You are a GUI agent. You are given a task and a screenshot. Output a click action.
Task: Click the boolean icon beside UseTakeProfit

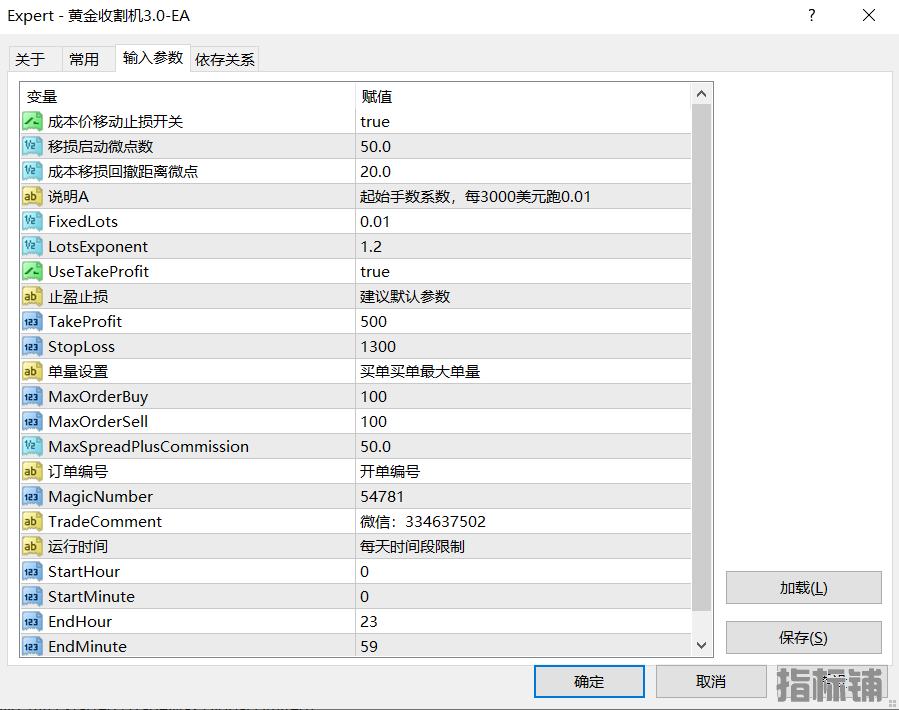pyautogui.click(x=32, y=271)
